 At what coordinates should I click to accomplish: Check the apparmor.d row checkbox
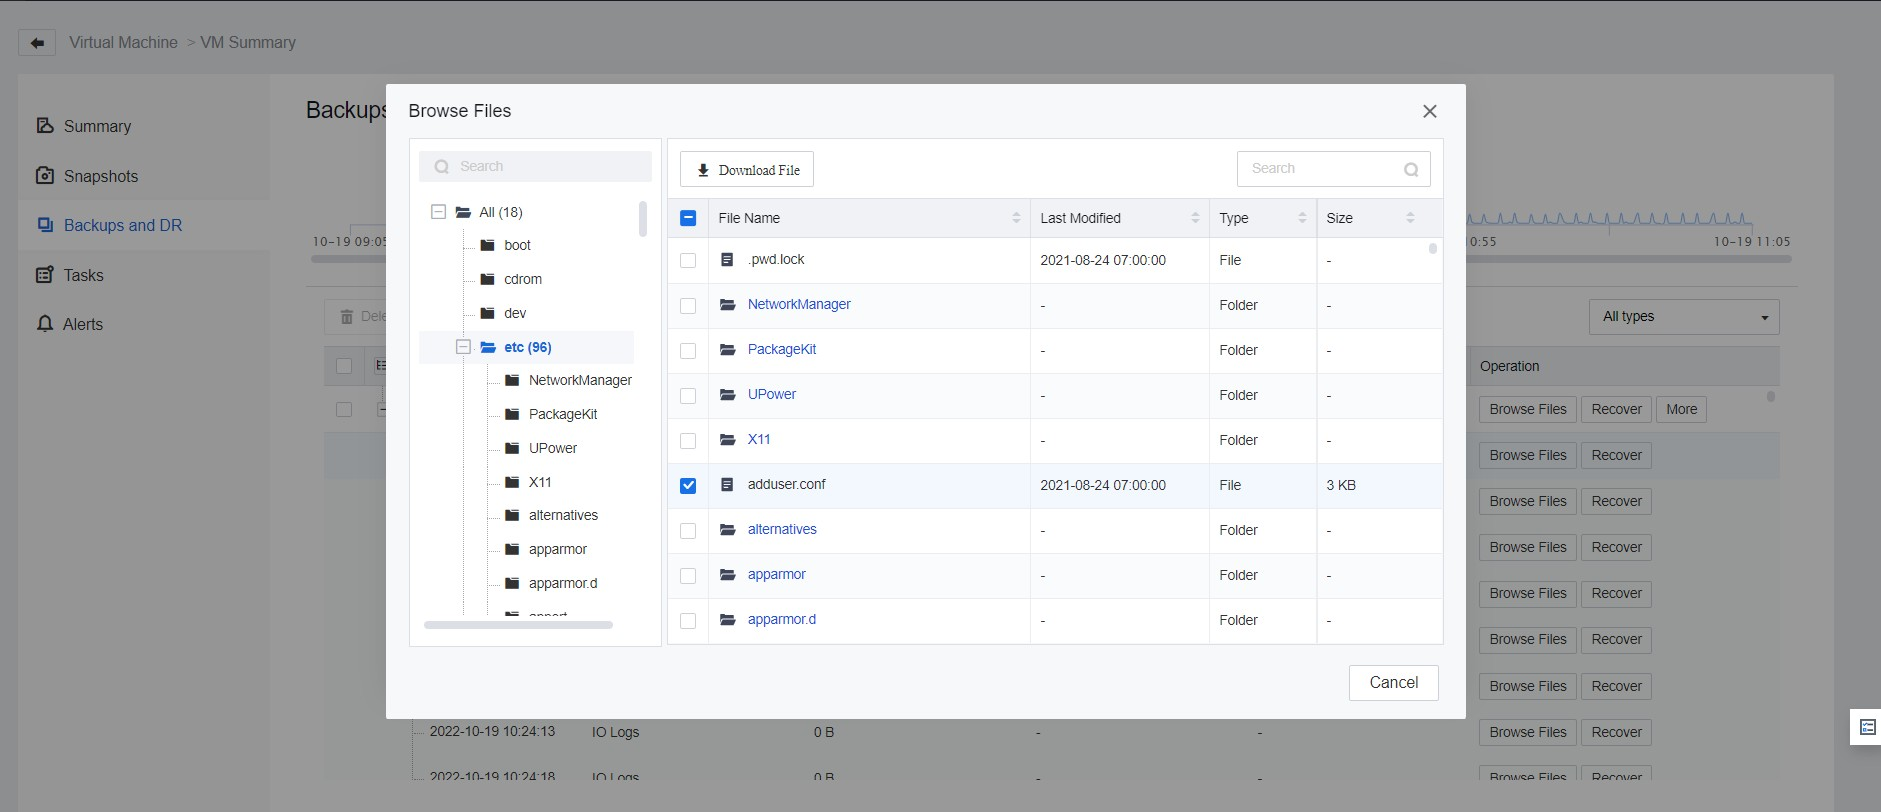tap(688, 620)
